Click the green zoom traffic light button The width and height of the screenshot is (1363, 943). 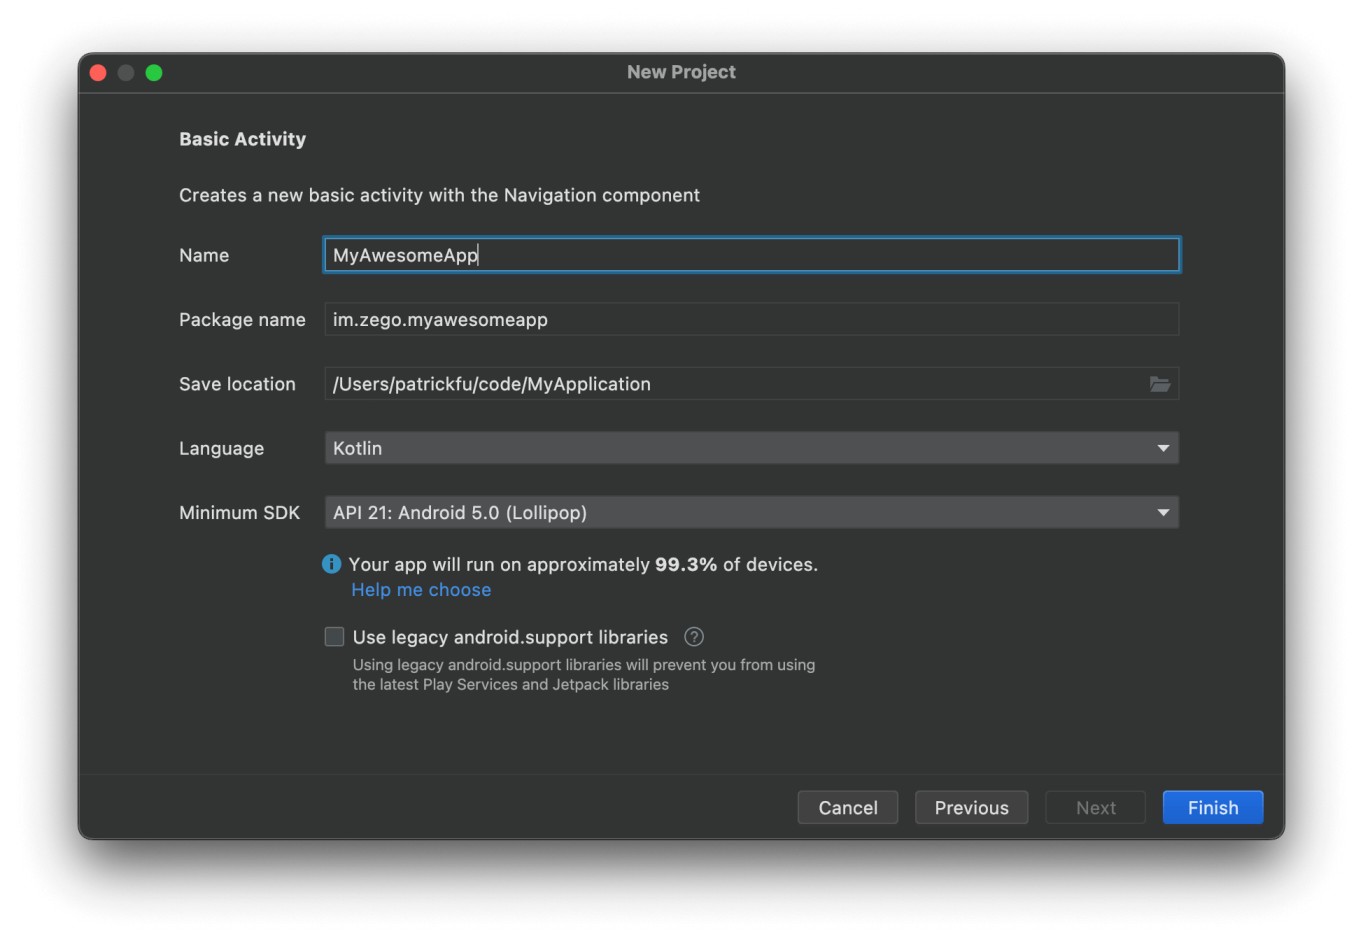pyautogui.click(x=153, y=72)
